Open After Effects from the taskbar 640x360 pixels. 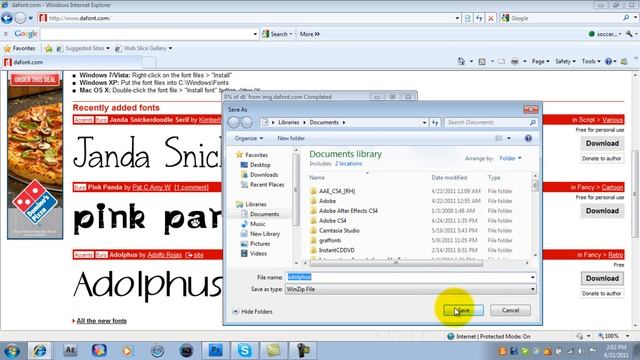[70, 351]
